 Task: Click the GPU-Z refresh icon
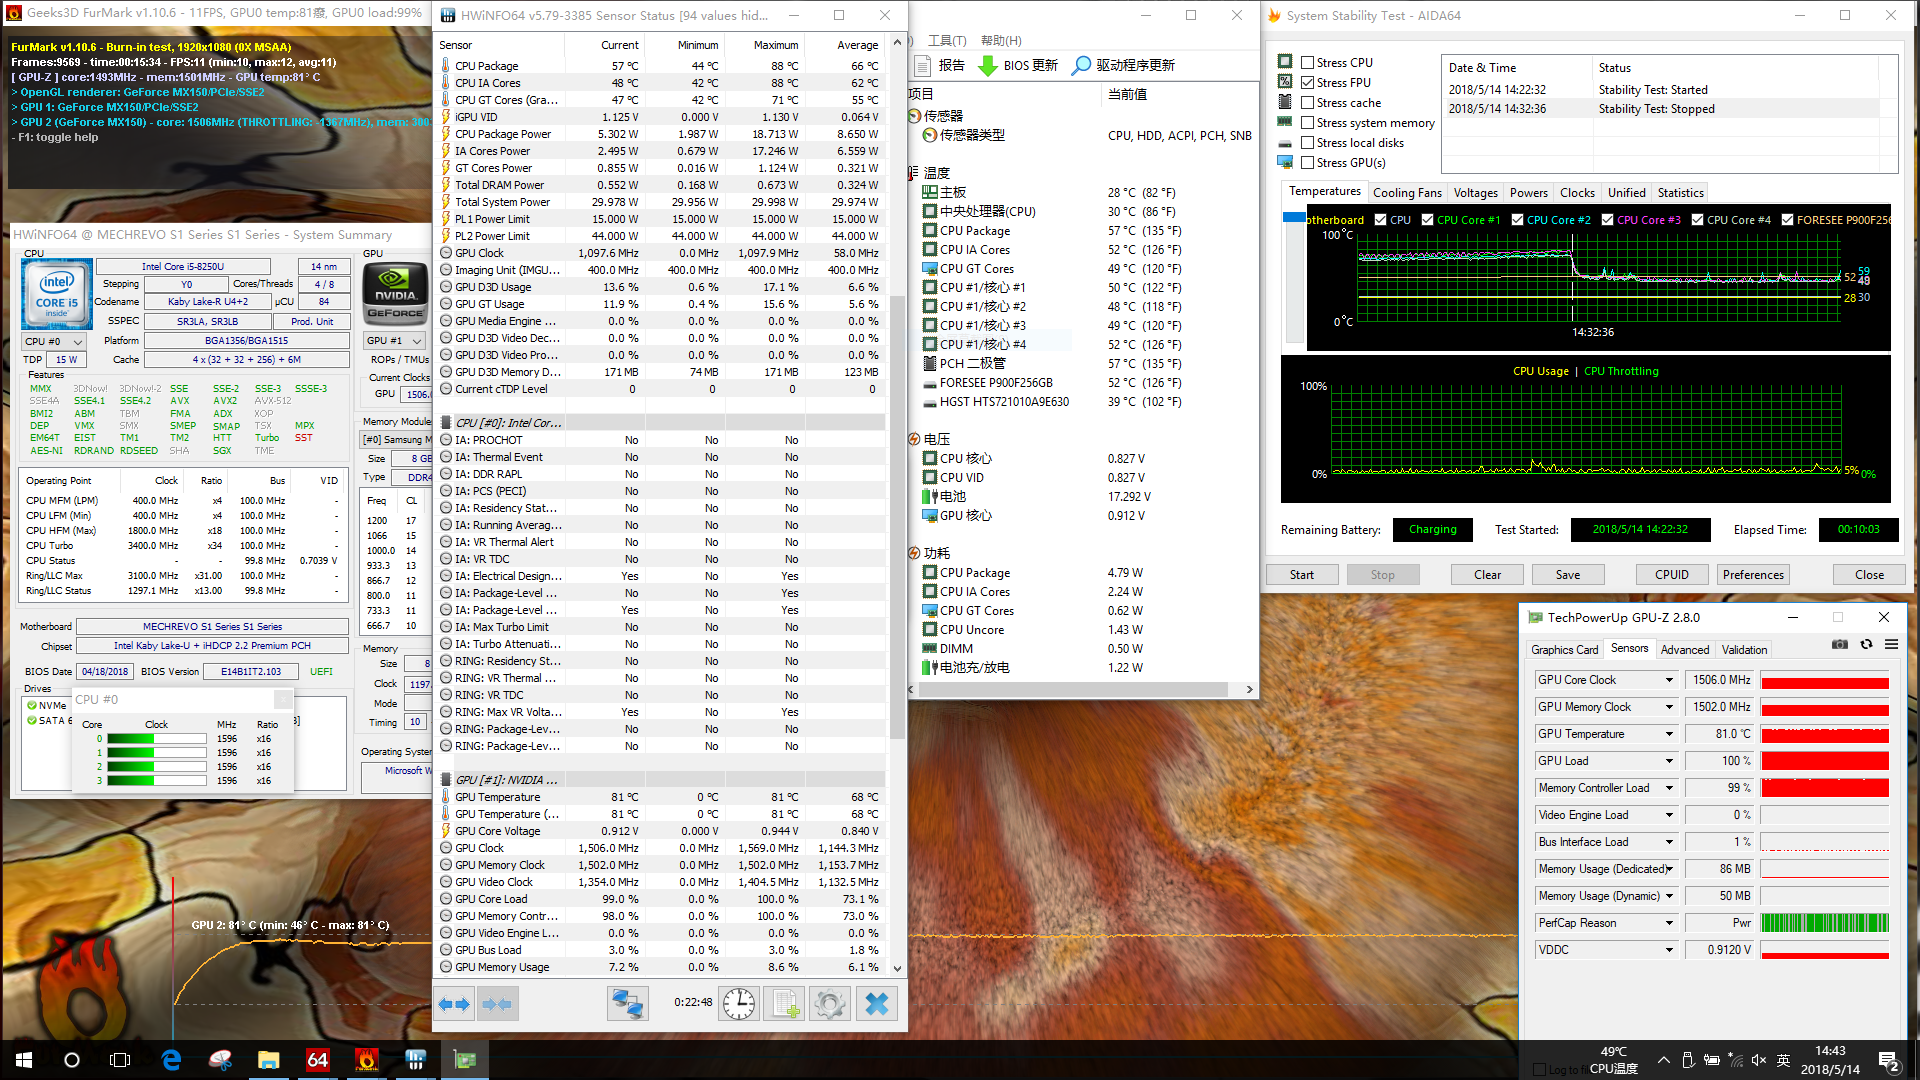[1866, 645]
